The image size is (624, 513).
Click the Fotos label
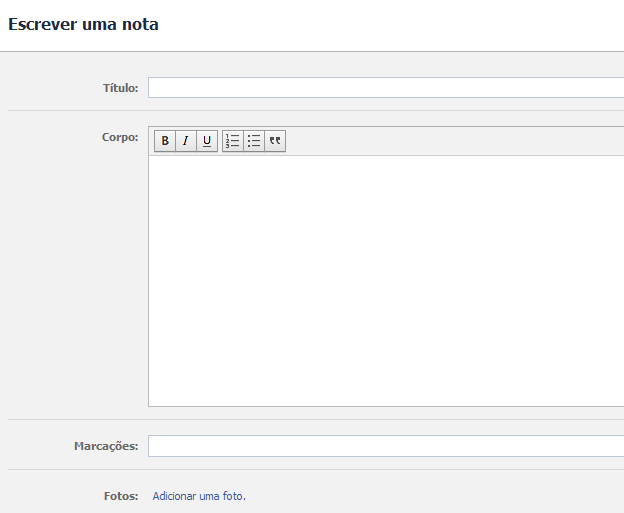pyautogui.click(x=121, y=496)
